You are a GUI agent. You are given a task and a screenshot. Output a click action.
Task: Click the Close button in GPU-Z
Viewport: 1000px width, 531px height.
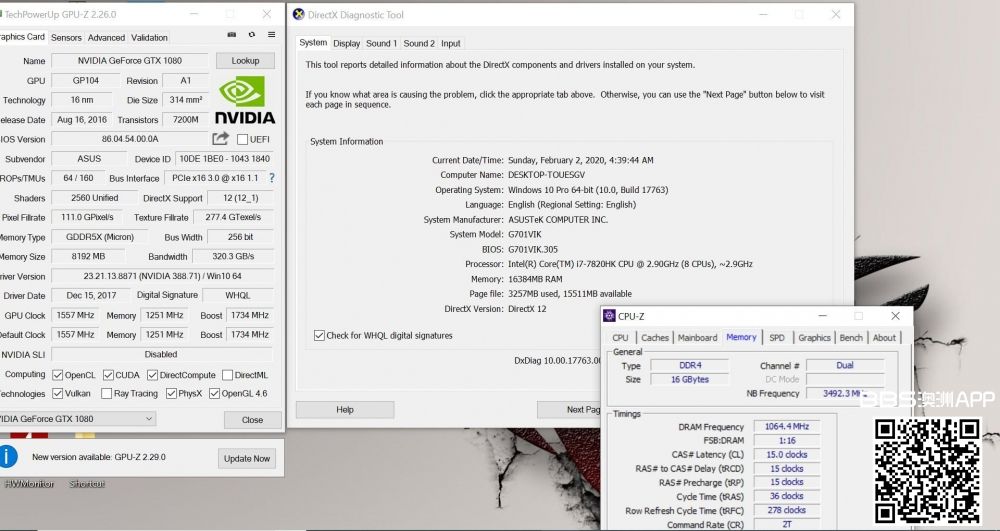[253, 419]
